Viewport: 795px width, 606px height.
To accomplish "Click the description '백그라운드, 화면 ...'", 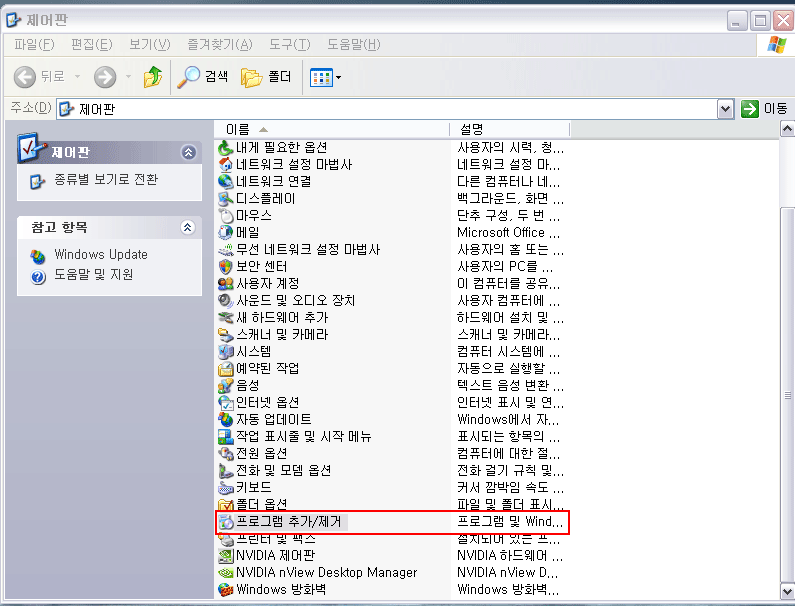I will pyautogui.click(x=510, y=198).
